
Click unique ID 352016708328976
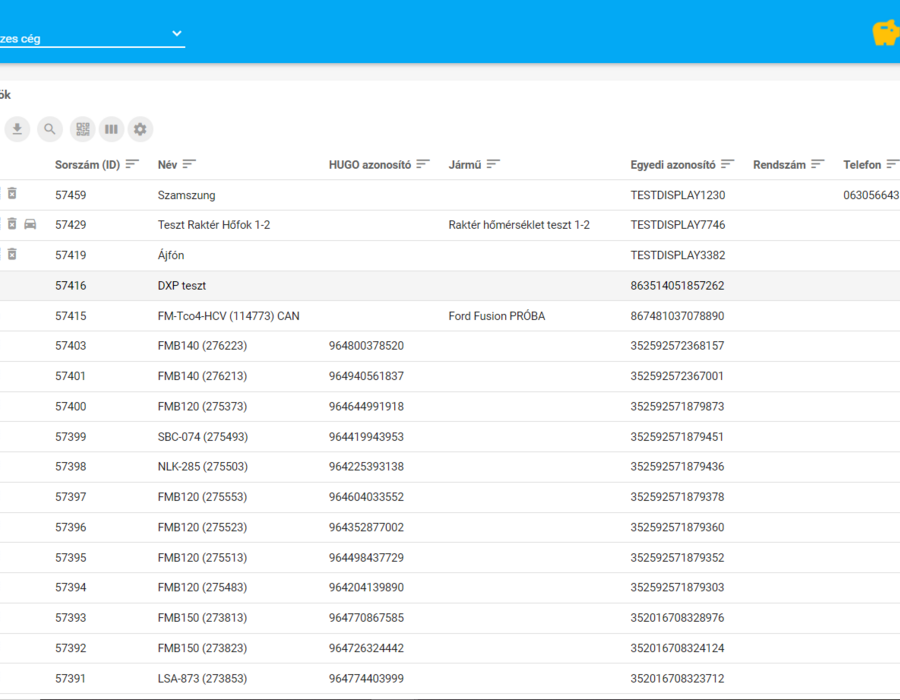[x=677, y=618]
